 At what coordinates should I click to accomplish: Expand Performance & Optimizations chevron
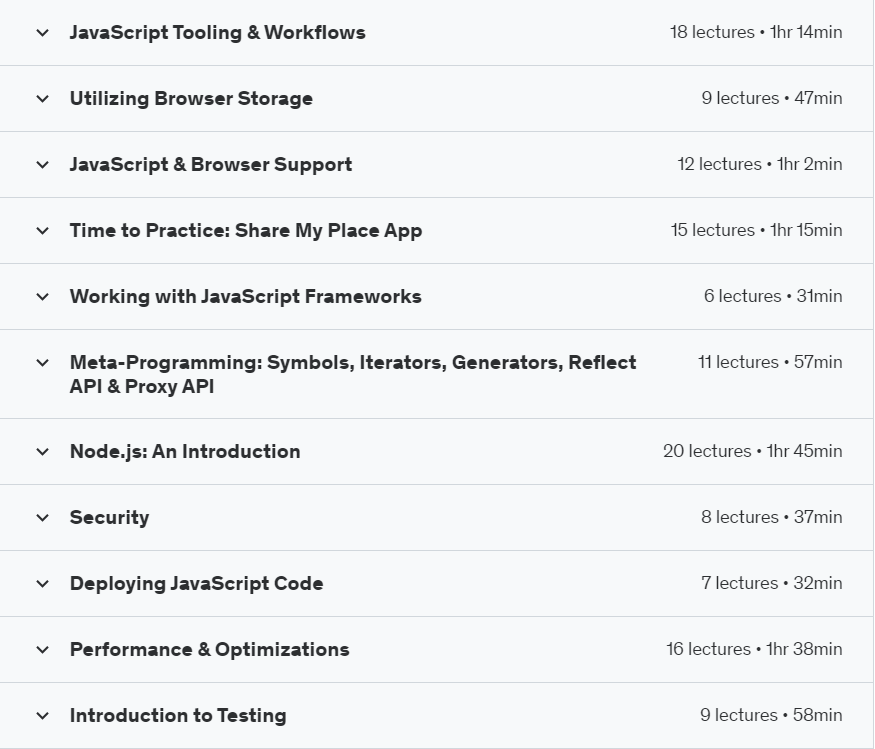pyautogui.click(x=42, y=650)
